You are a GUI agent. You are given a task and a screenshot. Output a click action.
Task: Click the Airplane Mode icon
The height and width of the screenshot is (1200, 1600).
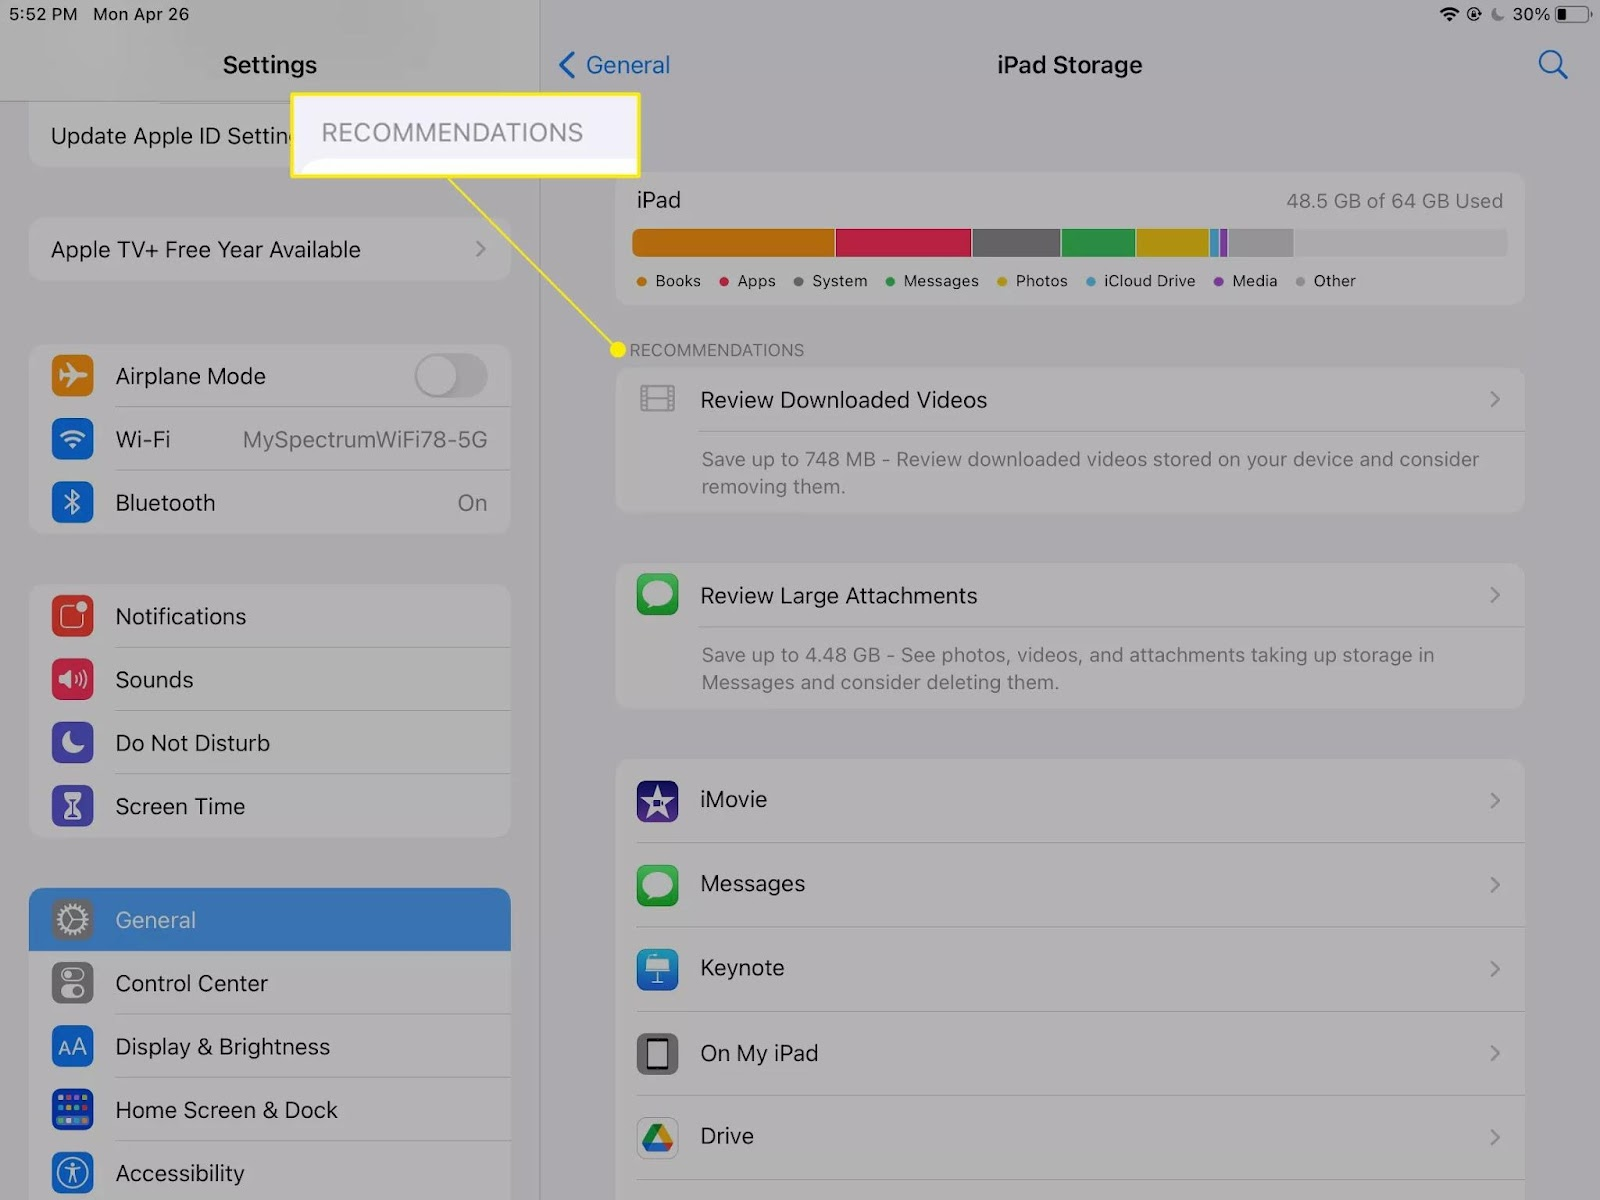(72, 376)
